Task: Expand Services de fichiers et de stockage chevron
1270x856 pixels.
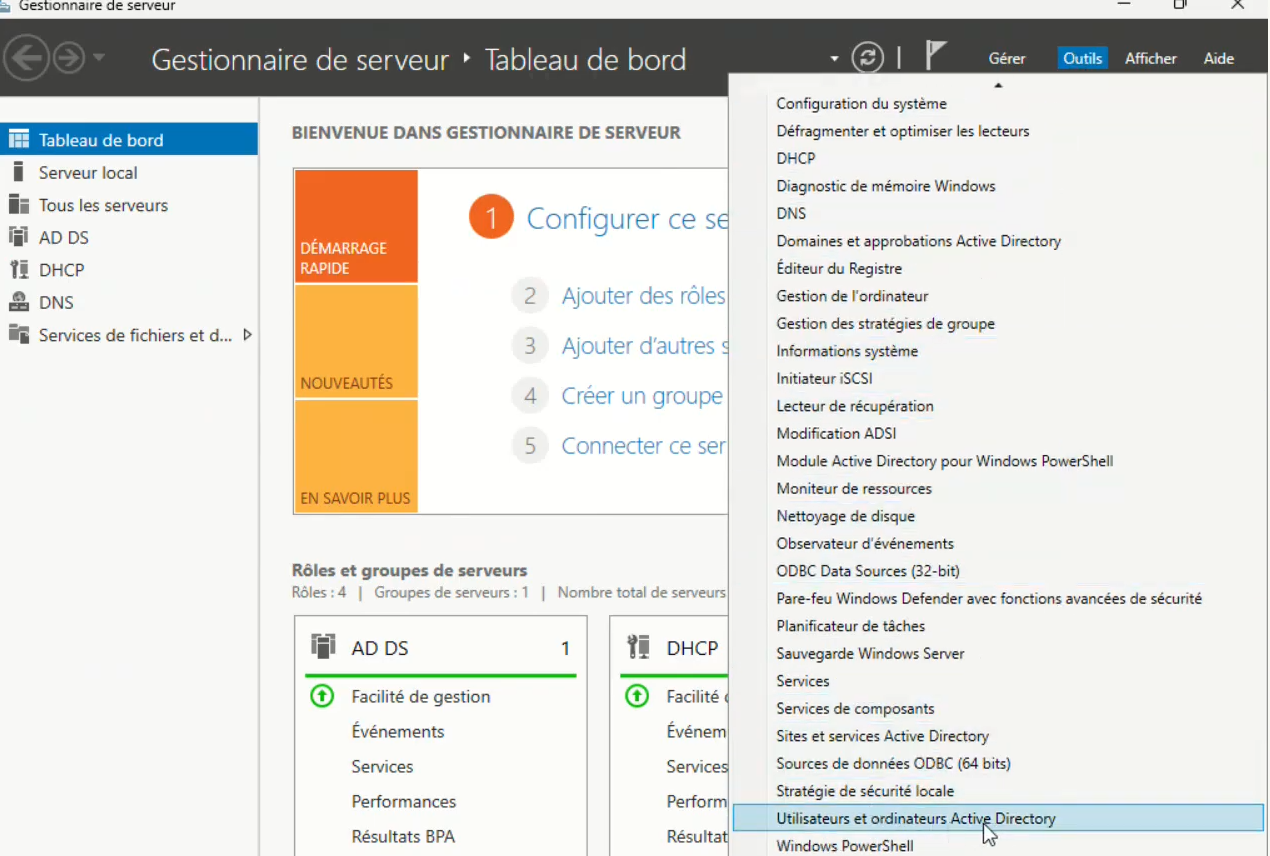Action: point(247,336)
